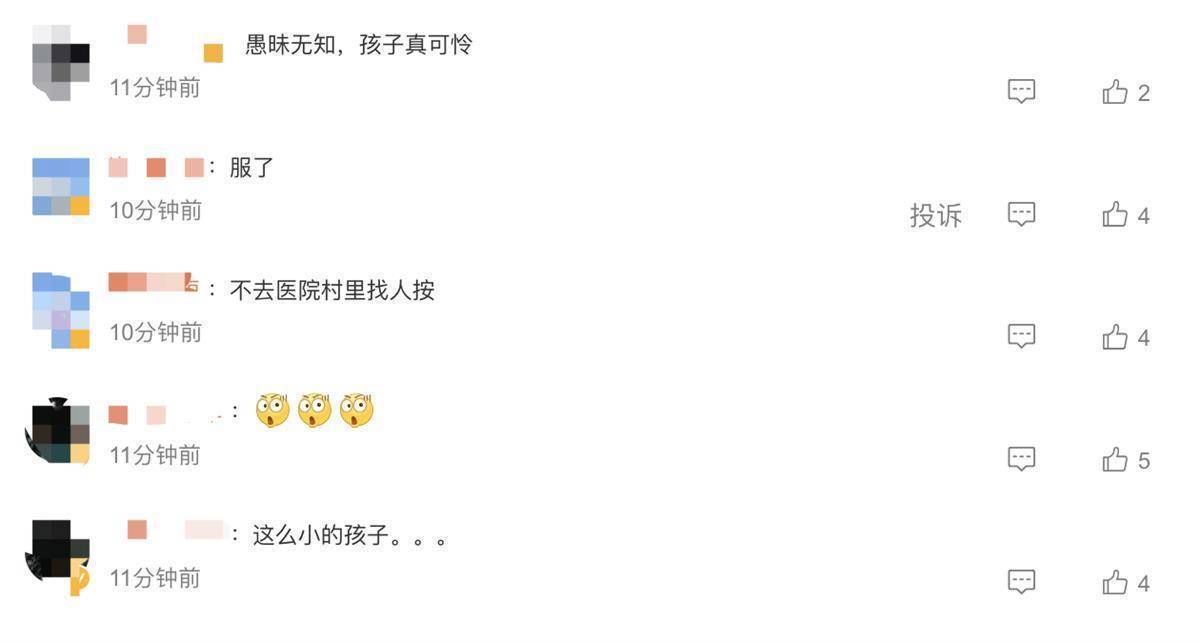Reply to the comment 愚昧无知，孩子真可怜
This screenshot has width=1200, height=642.
(x=1021, y=92)
